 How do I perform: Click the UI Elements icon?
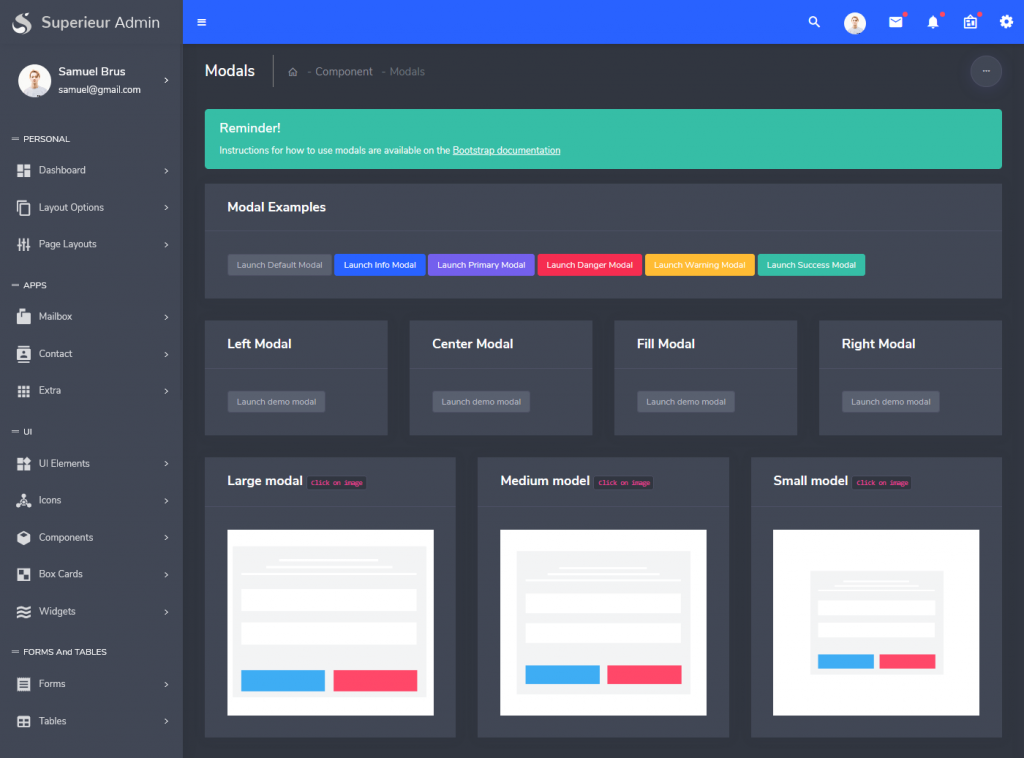click(x=24, y=464)
